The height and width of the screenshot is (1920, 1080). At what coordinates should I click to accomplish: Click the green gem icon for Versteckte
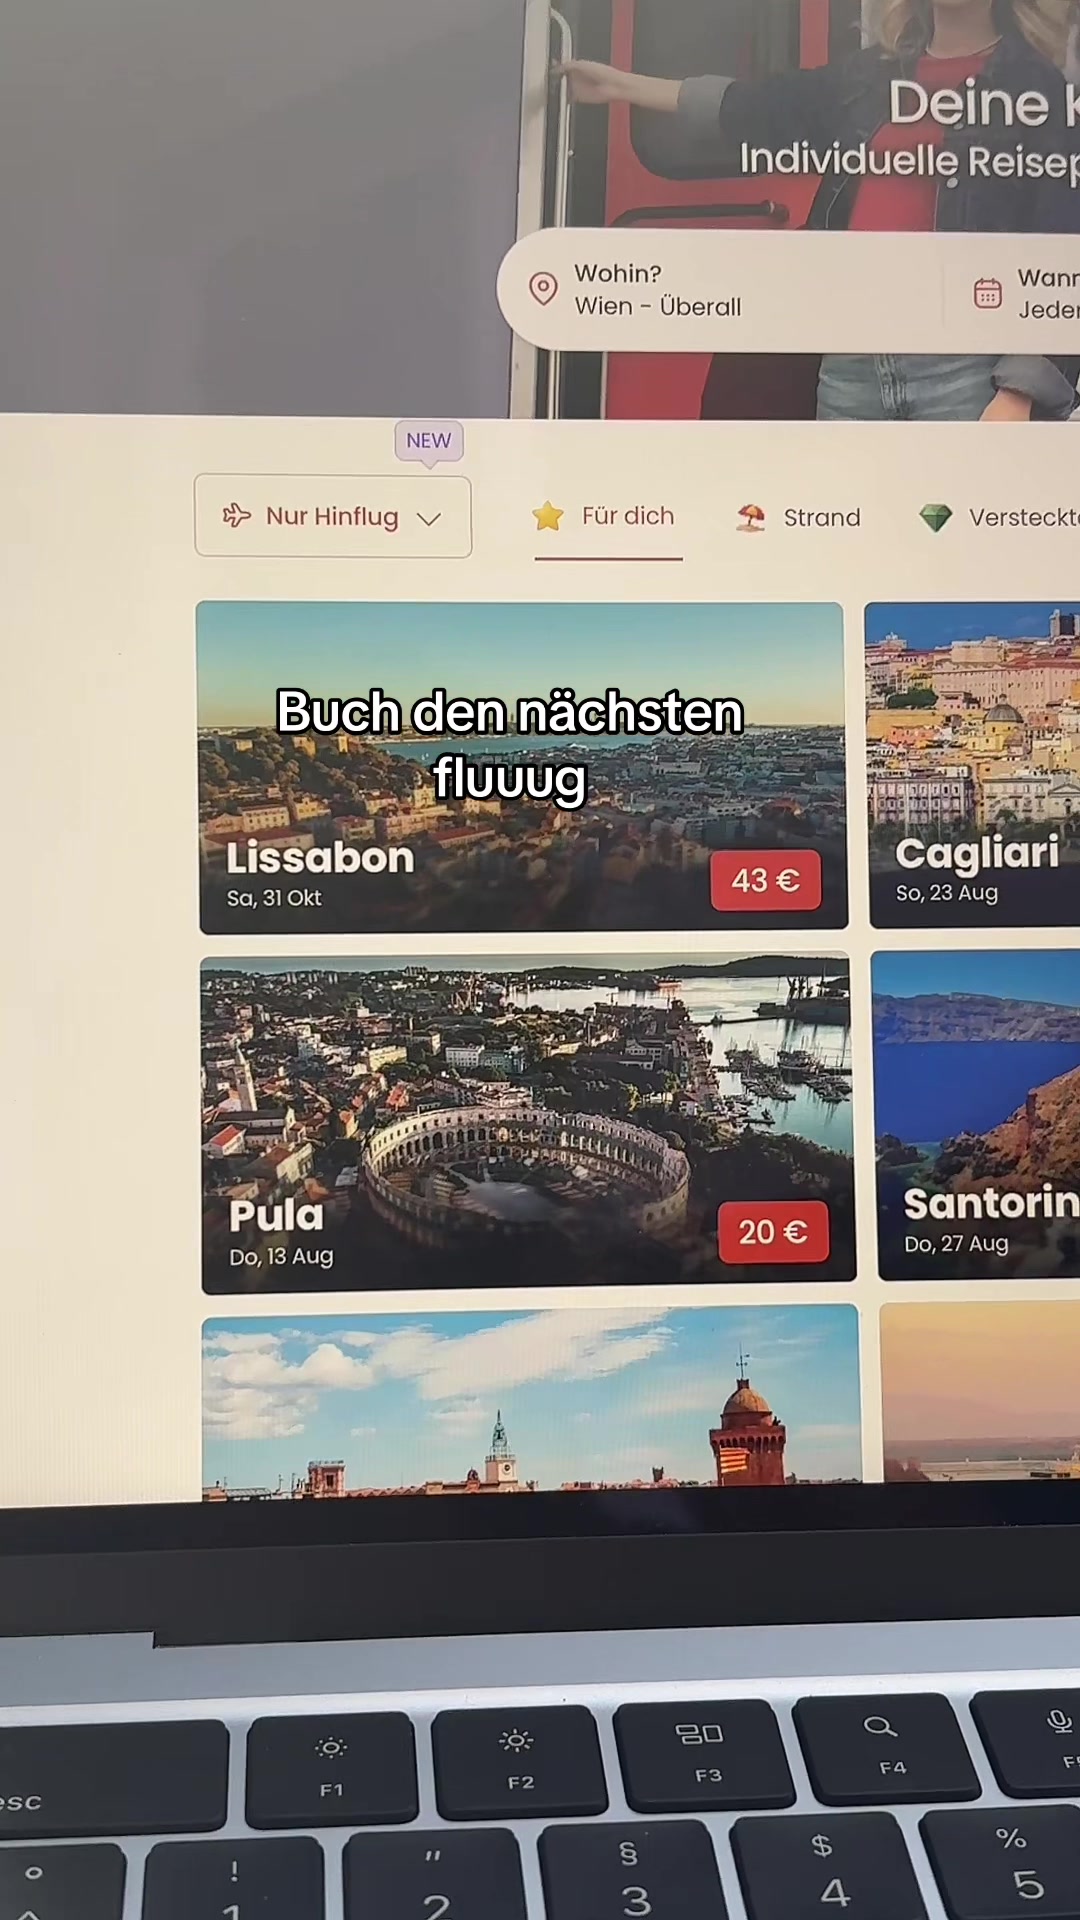[935, 517]
